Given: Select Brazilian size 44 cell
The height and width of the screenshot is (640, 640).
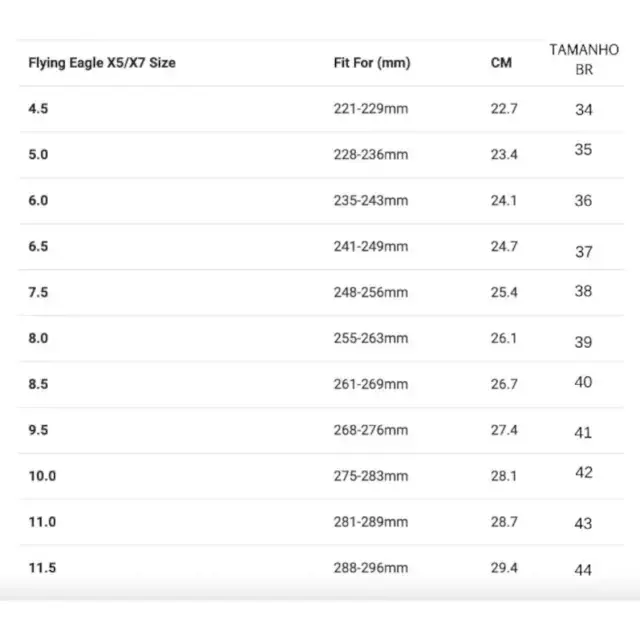Looking at the screenshot, I should click(x=583, y=570).
